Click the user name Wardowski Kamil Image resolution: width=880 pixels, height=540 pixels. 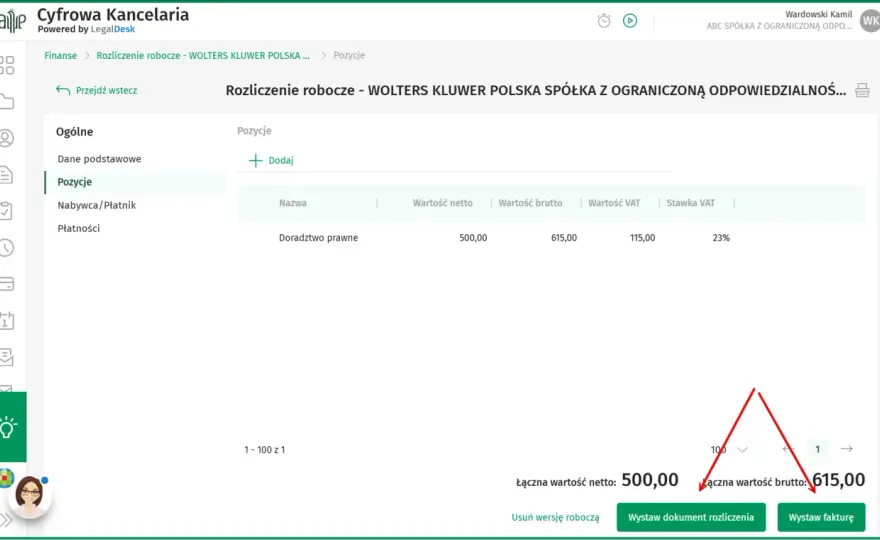(818, 15)
